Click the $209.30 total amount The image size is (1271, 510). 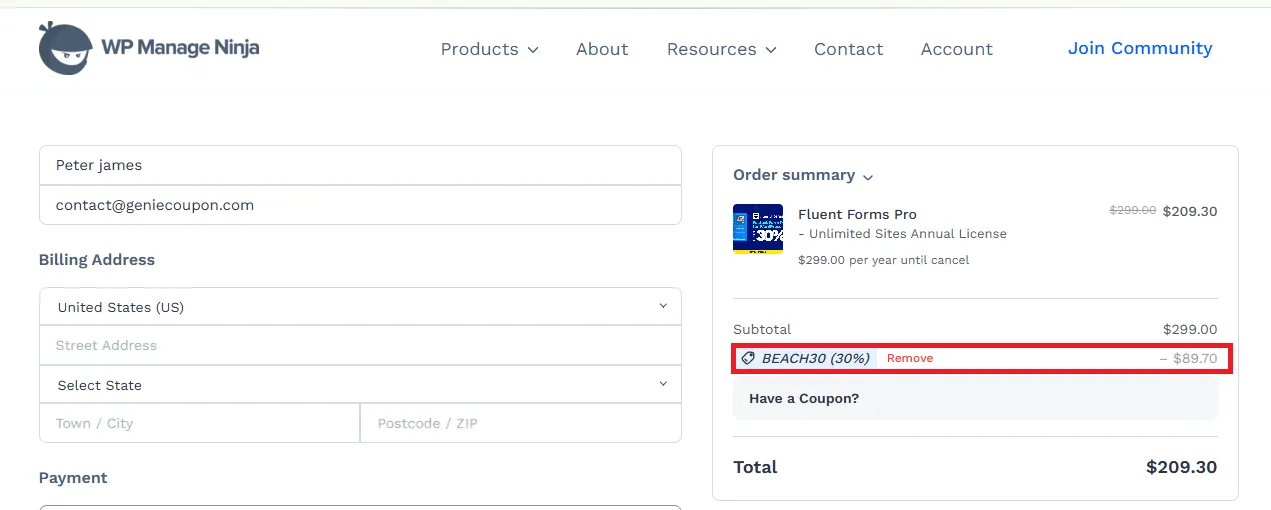coord(1182,467)
